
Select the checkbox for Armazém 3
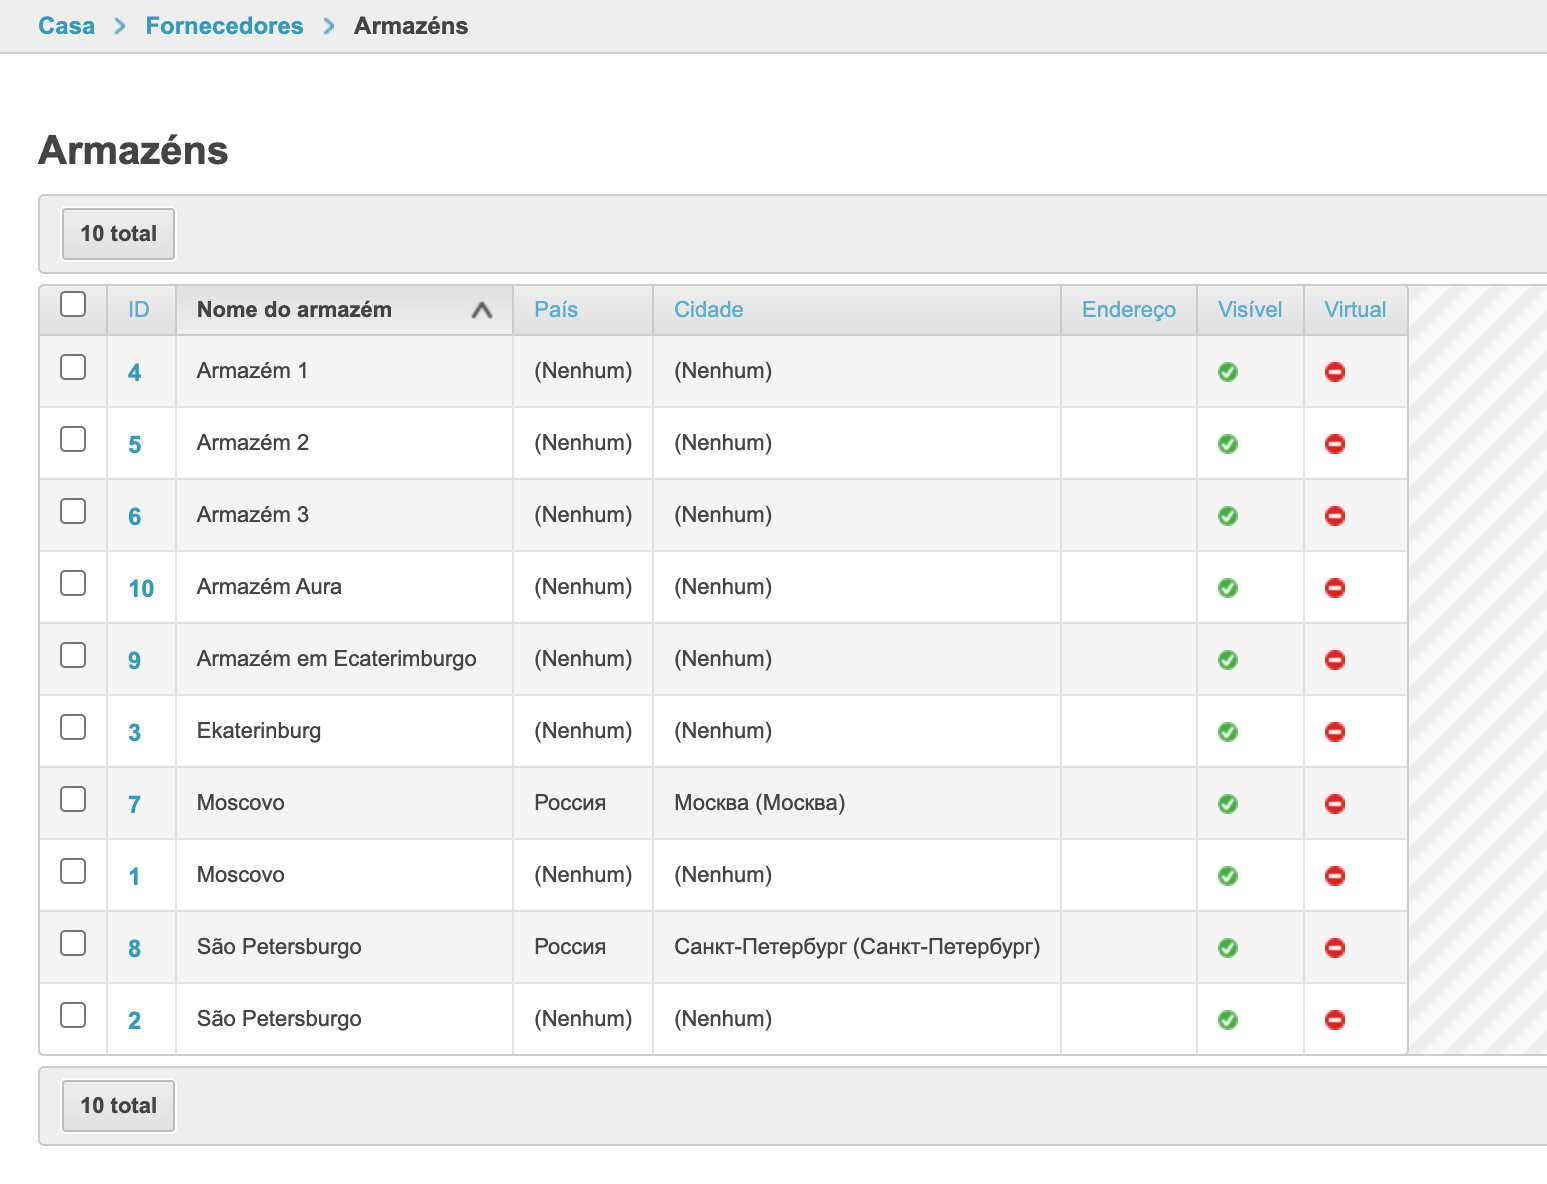click(x=73, y=512)
